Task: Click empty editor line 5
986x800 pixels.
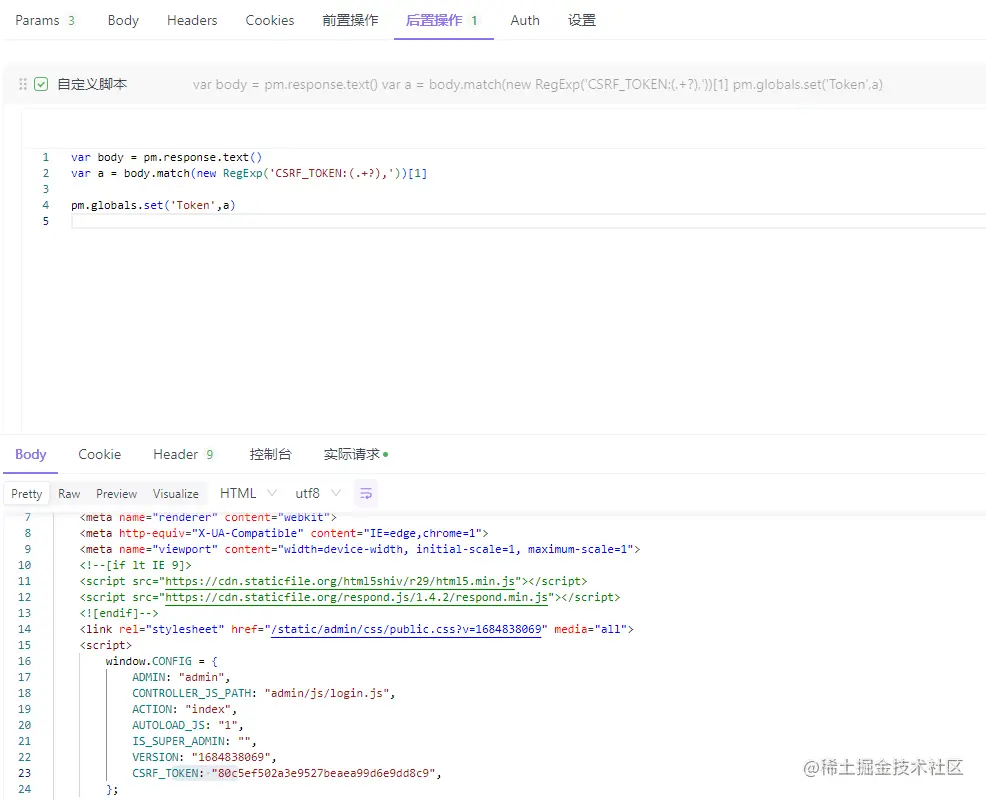Action: (528, 221)
